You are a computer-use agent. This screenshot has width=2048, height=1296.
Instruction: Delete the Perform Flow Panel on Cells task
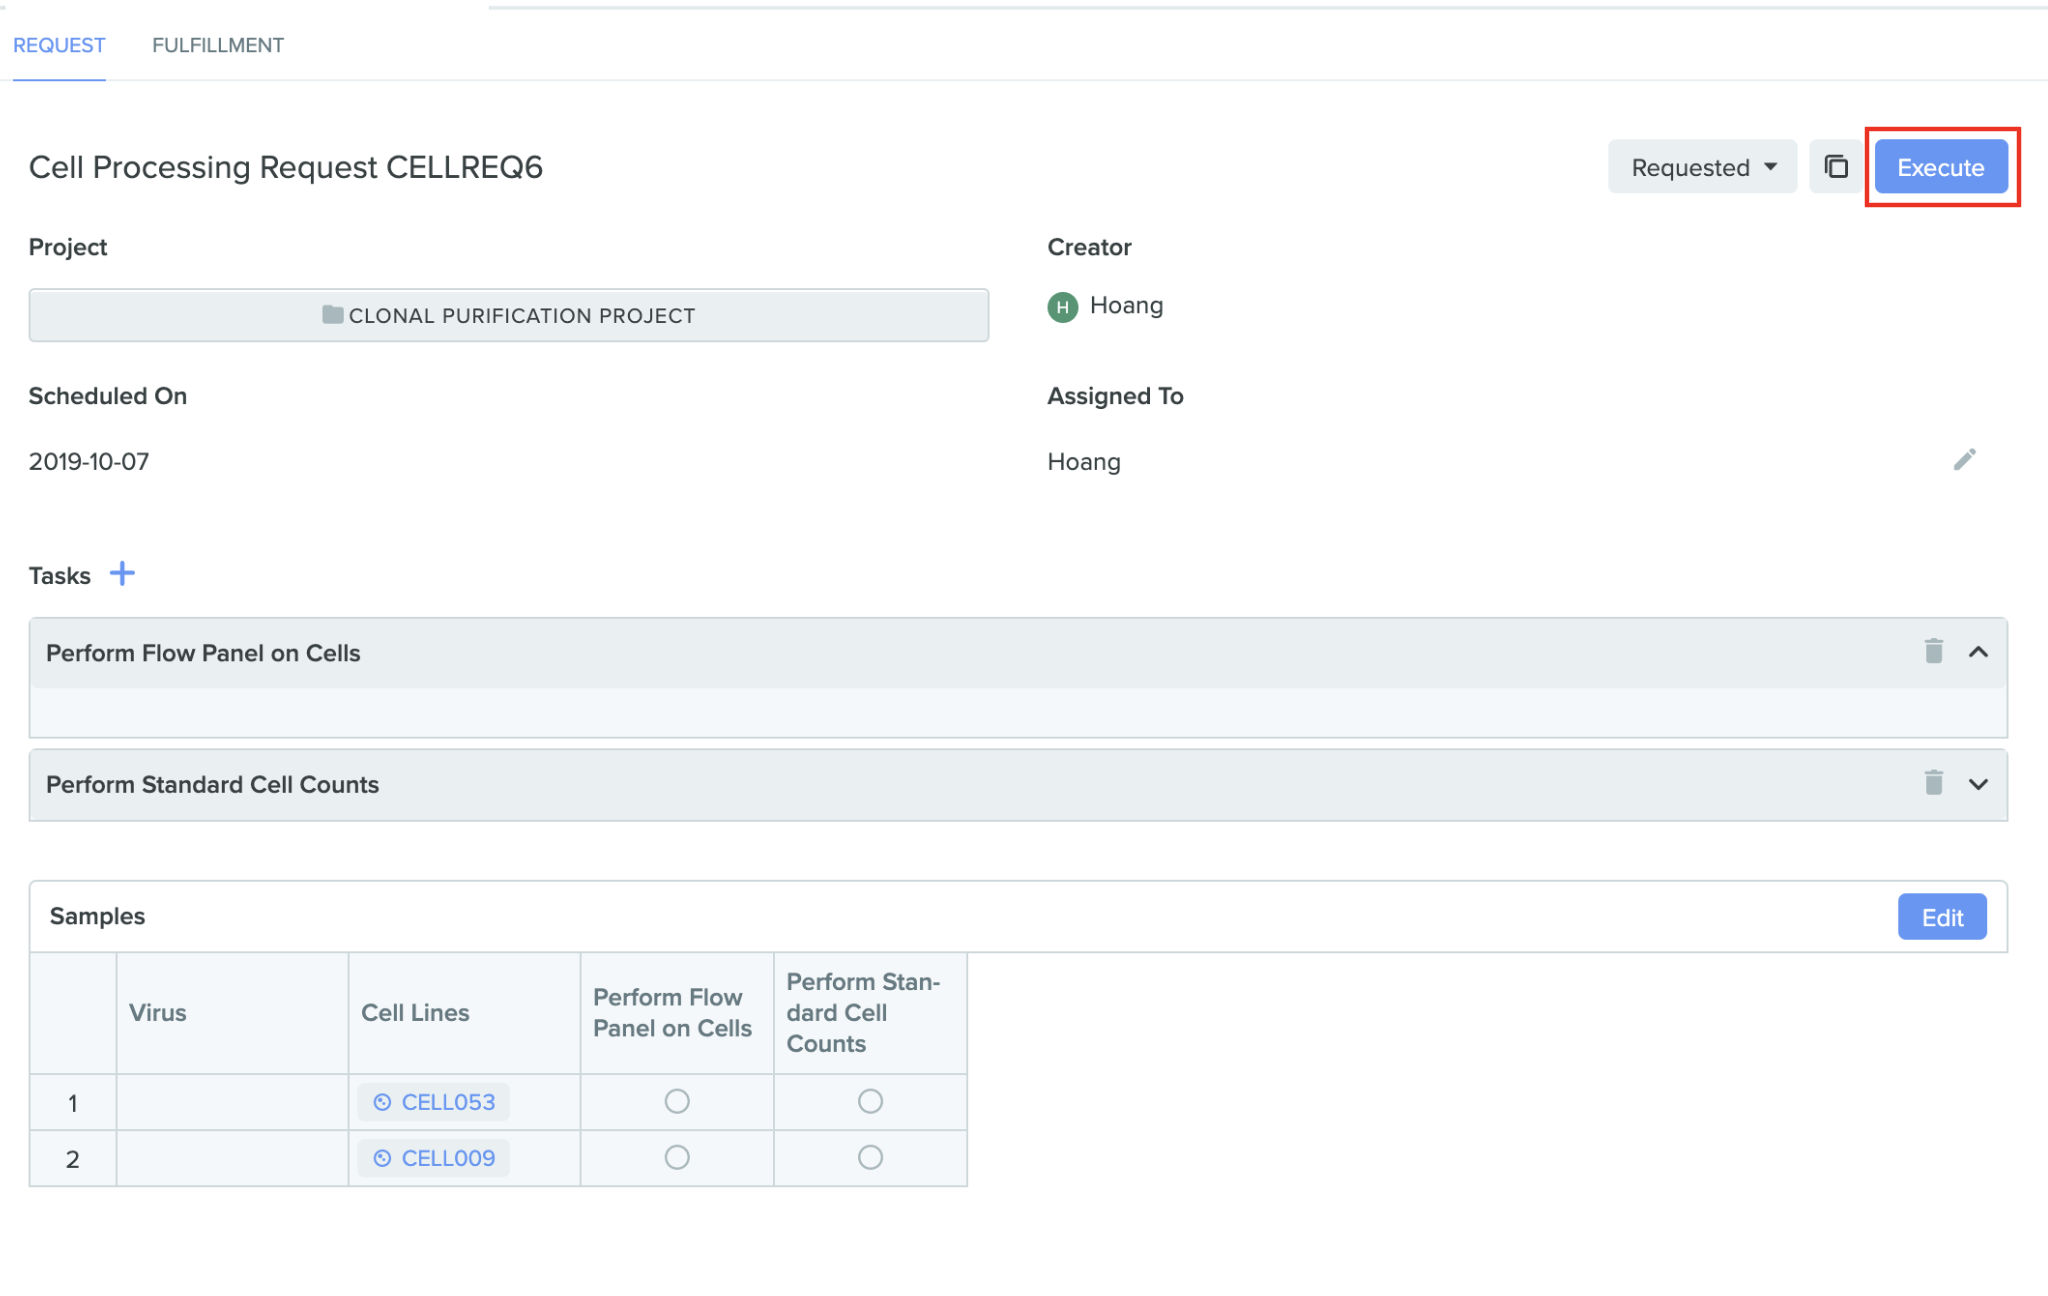(1934, 652)
